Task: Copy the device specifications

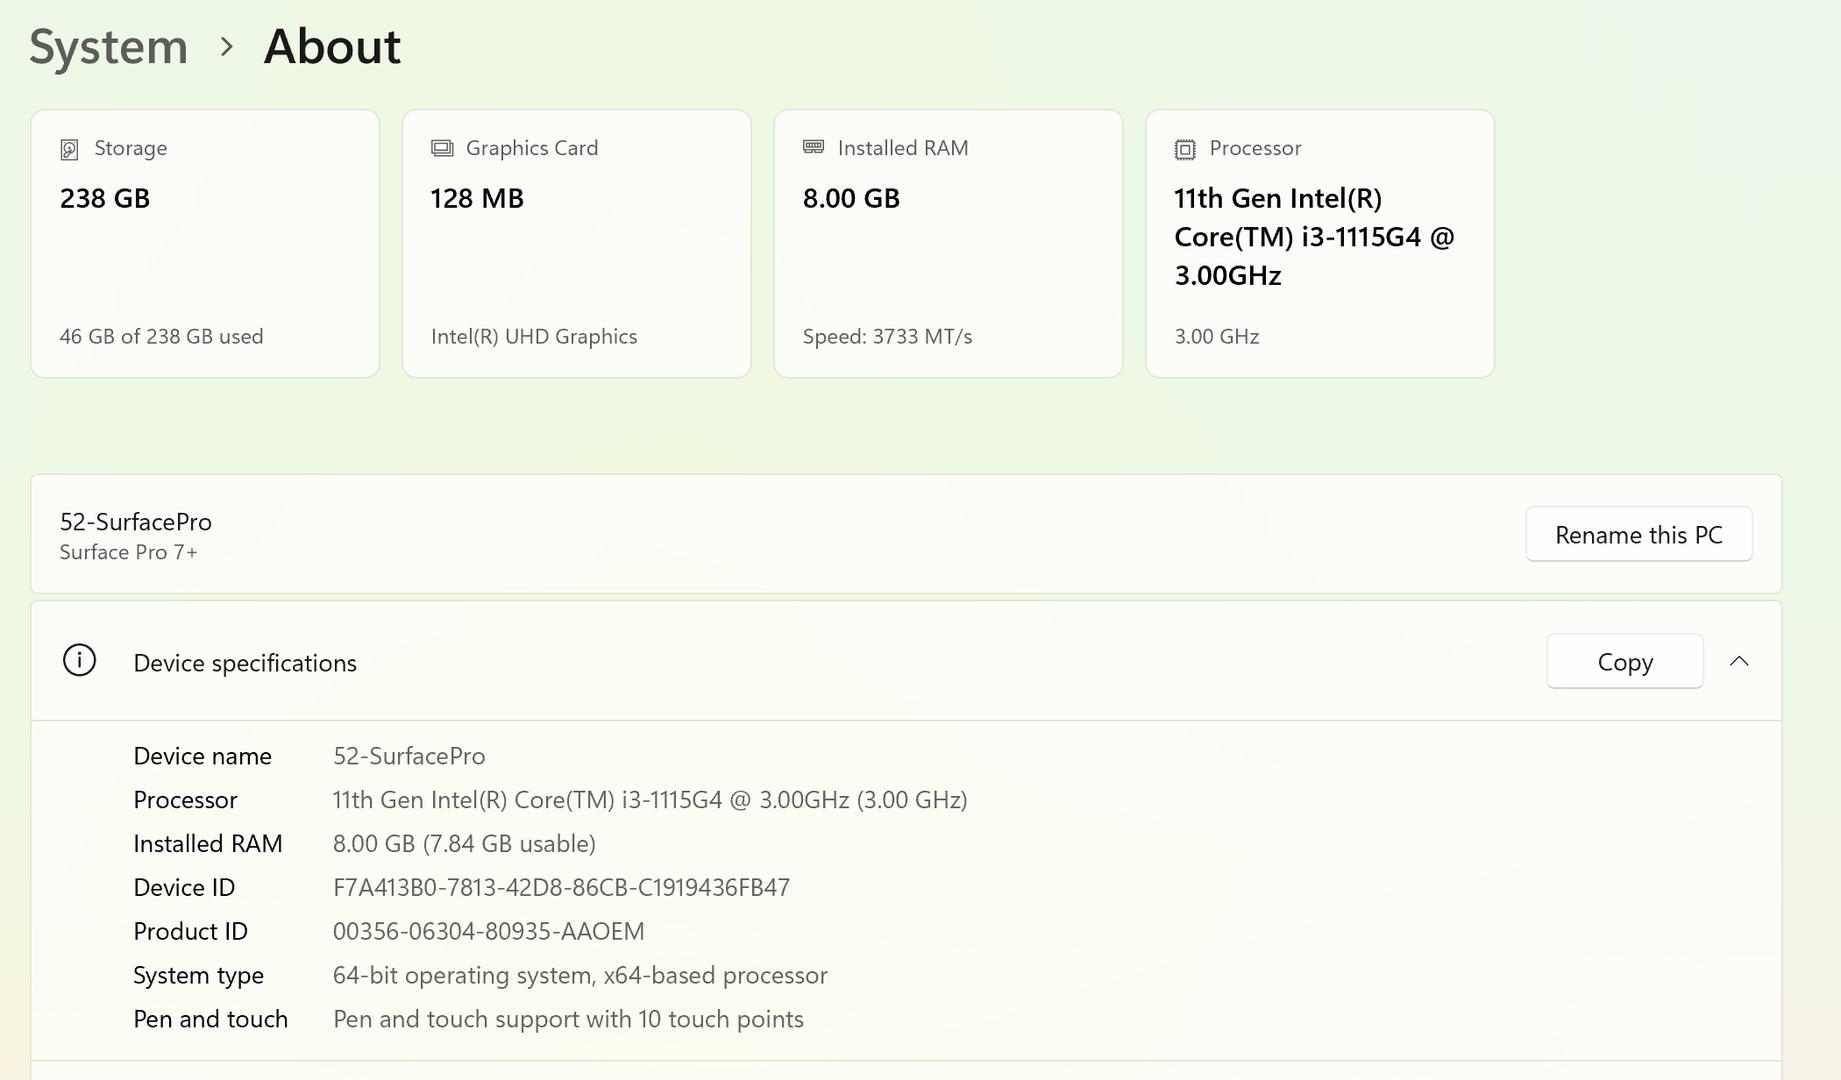Action: [1624, 661]
